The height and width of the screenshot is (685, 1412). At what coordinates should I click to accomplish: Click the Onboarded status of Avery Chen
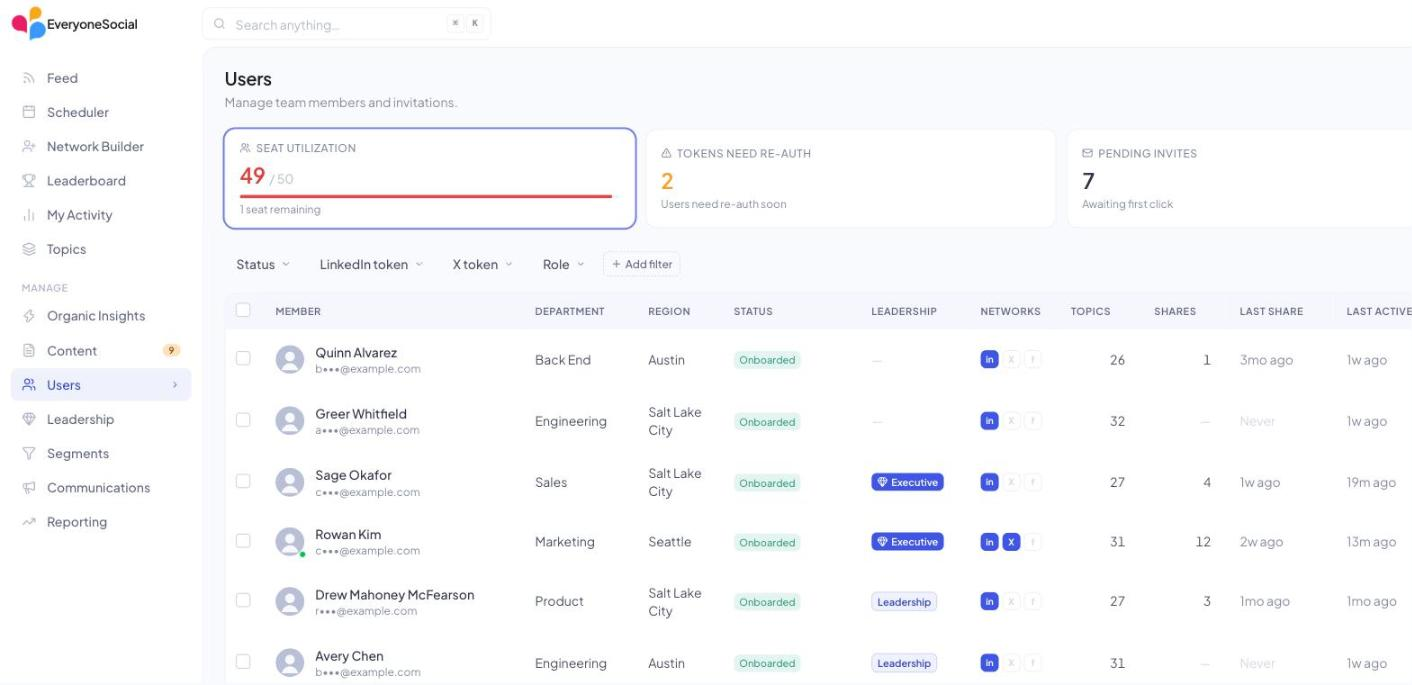click(767, 663)
